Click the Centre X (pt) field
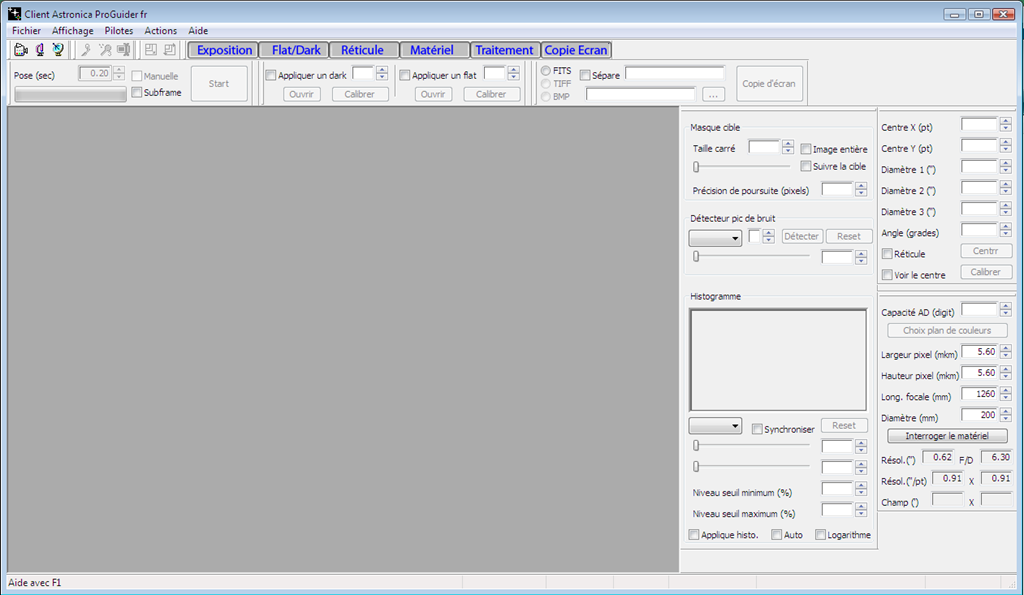The width and height of the screenshot is (1024, 595). point(979,124)
